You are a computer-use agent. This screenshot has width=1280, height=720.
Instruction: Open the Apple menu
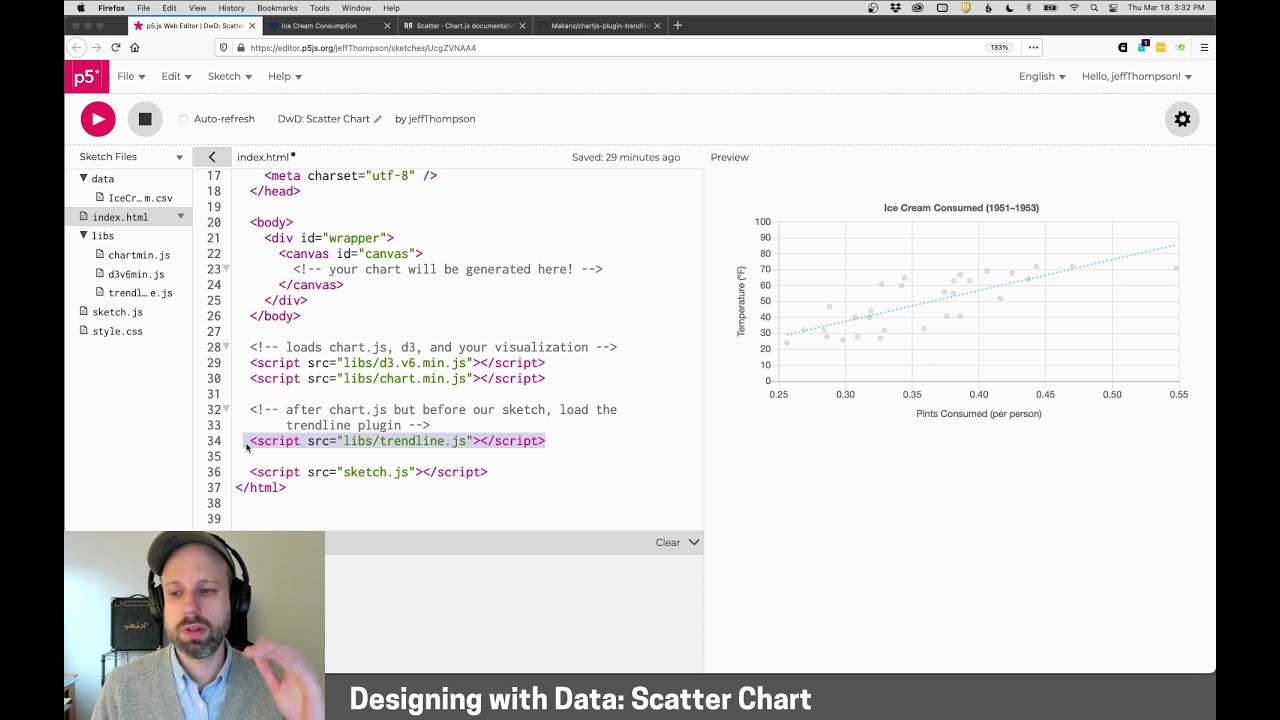point(80,8)
